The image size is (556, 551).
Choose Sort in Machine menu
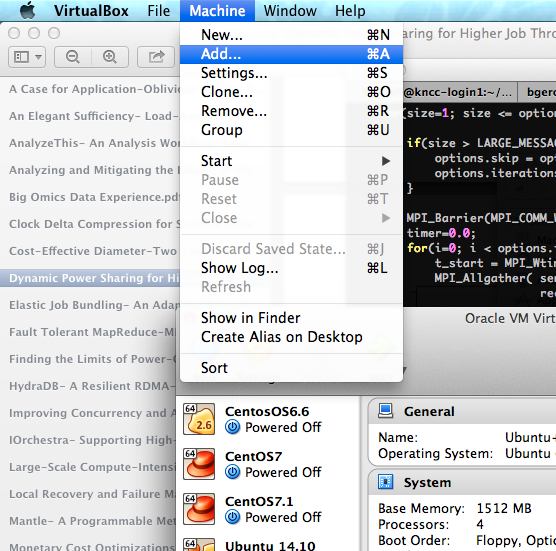click(x=291, y=368)
